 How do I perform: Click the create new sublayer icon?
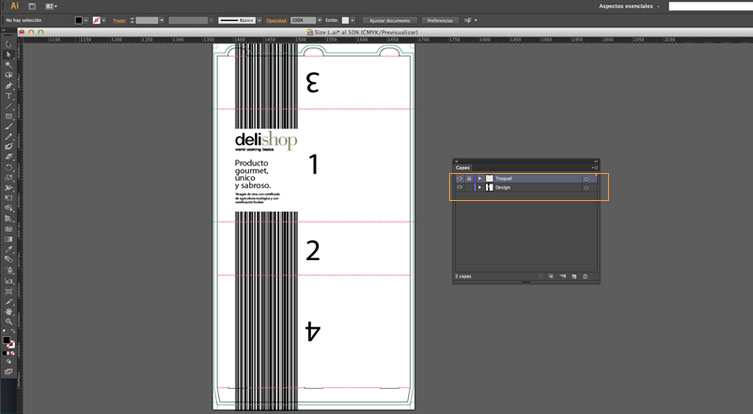[562, 276]
